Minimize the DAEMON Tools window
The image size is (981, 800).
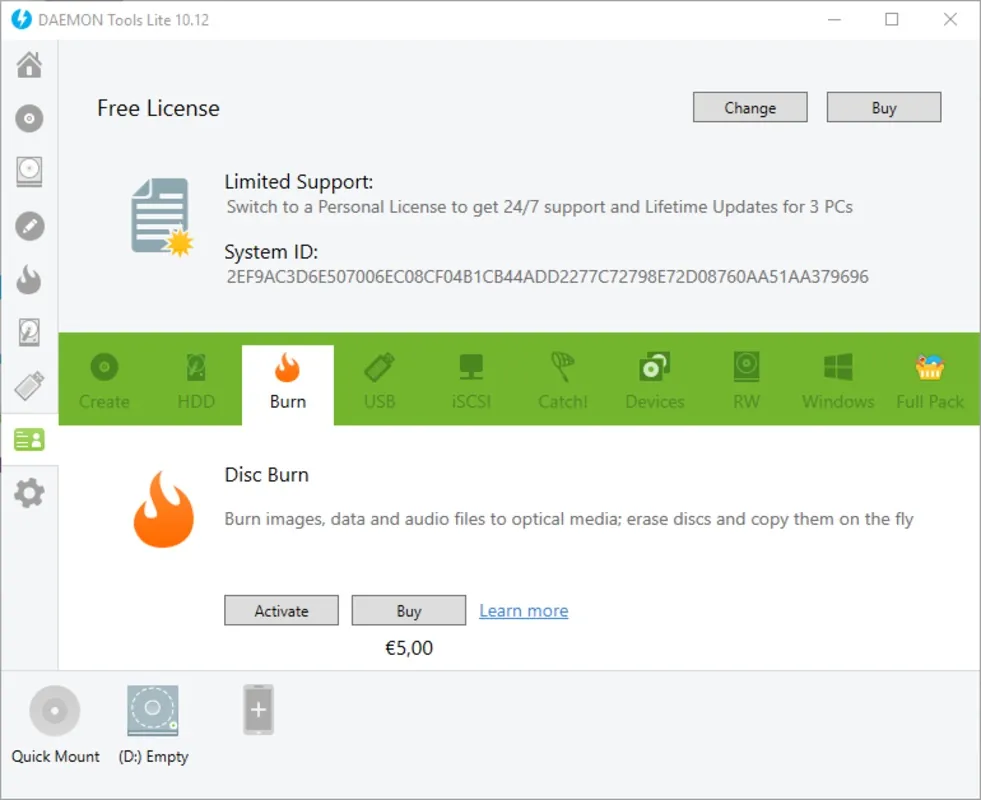click(834, 19)
